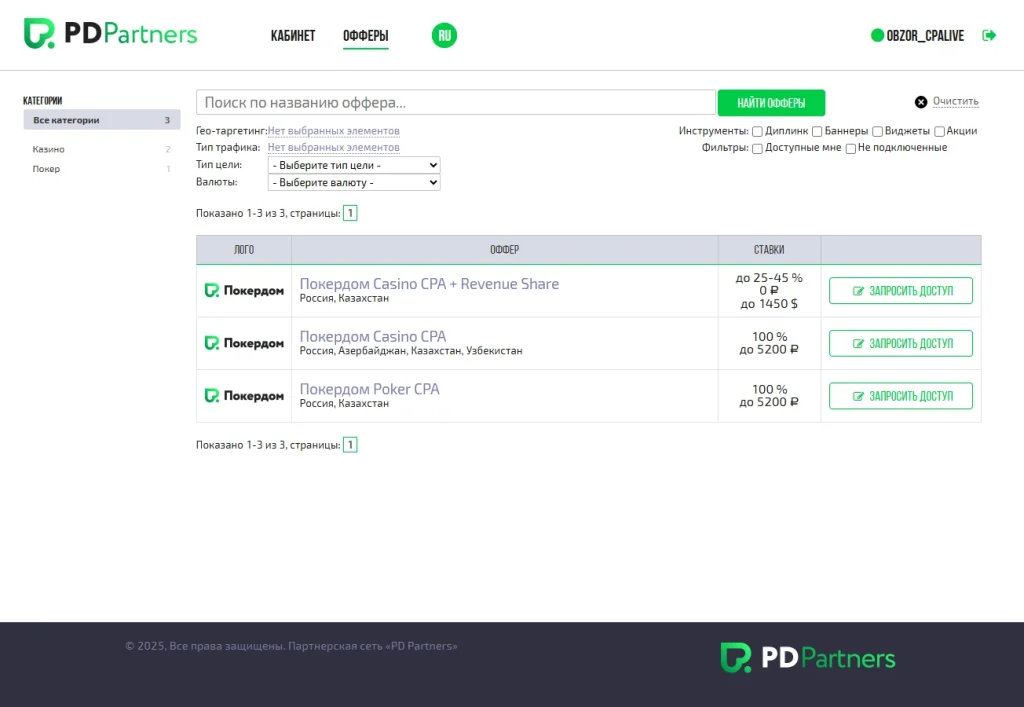Switch language with the RU round icon
Screen dimensions: 1024x707
(444, 35)
